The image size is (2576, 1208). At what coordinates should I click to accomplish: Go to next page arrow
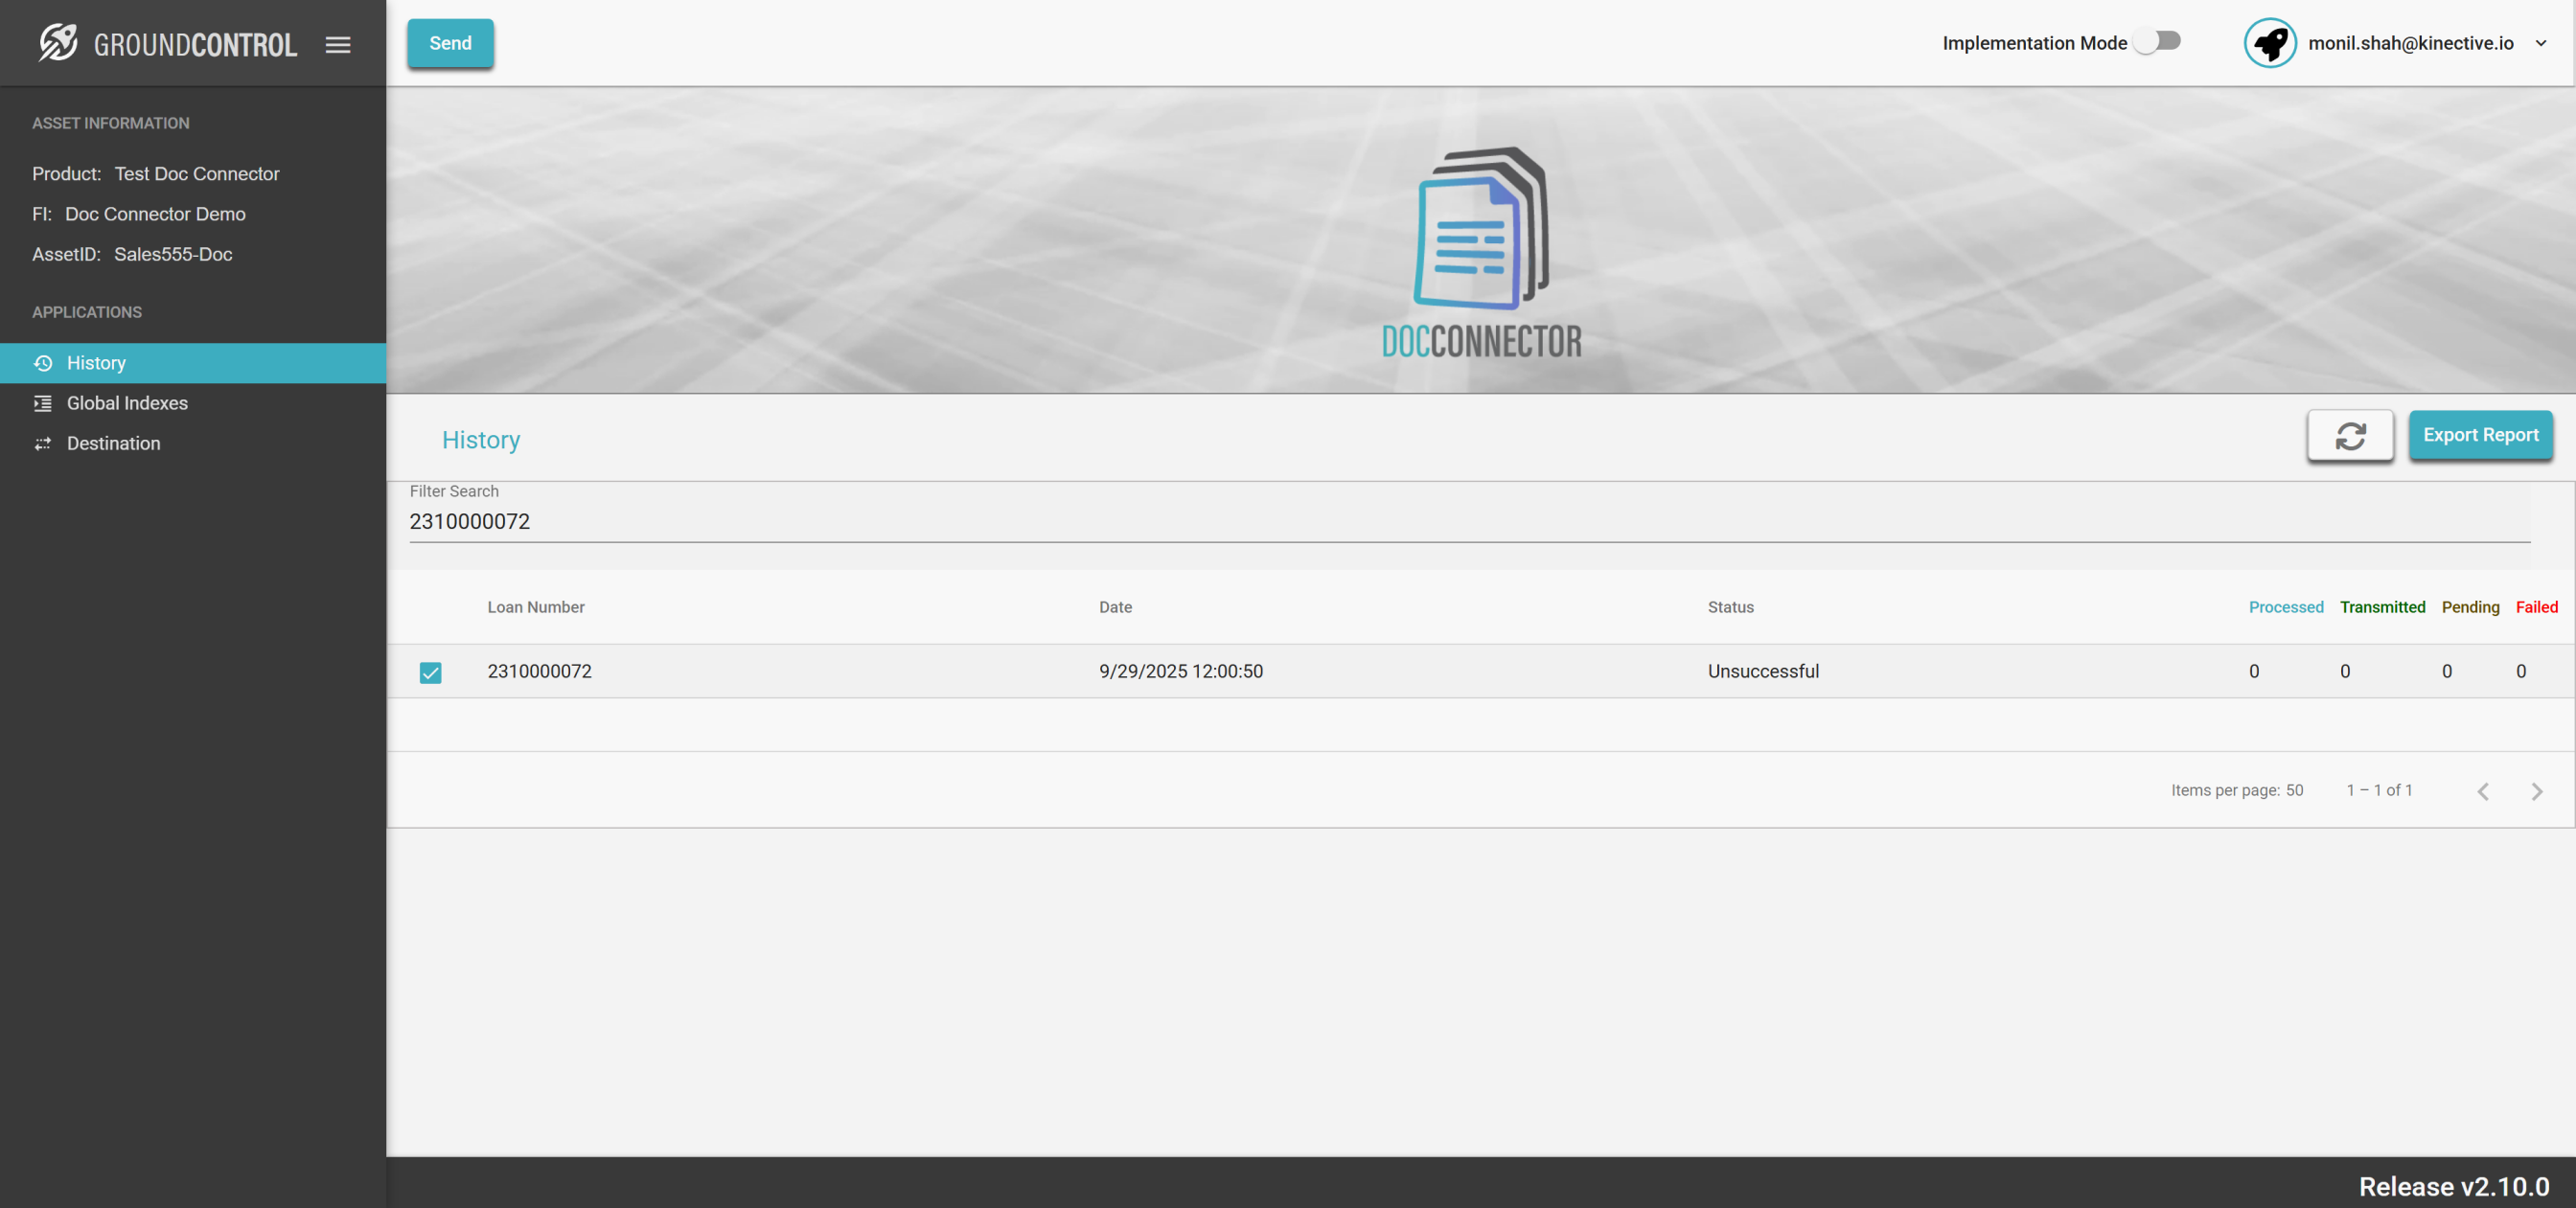point(2536,791)
